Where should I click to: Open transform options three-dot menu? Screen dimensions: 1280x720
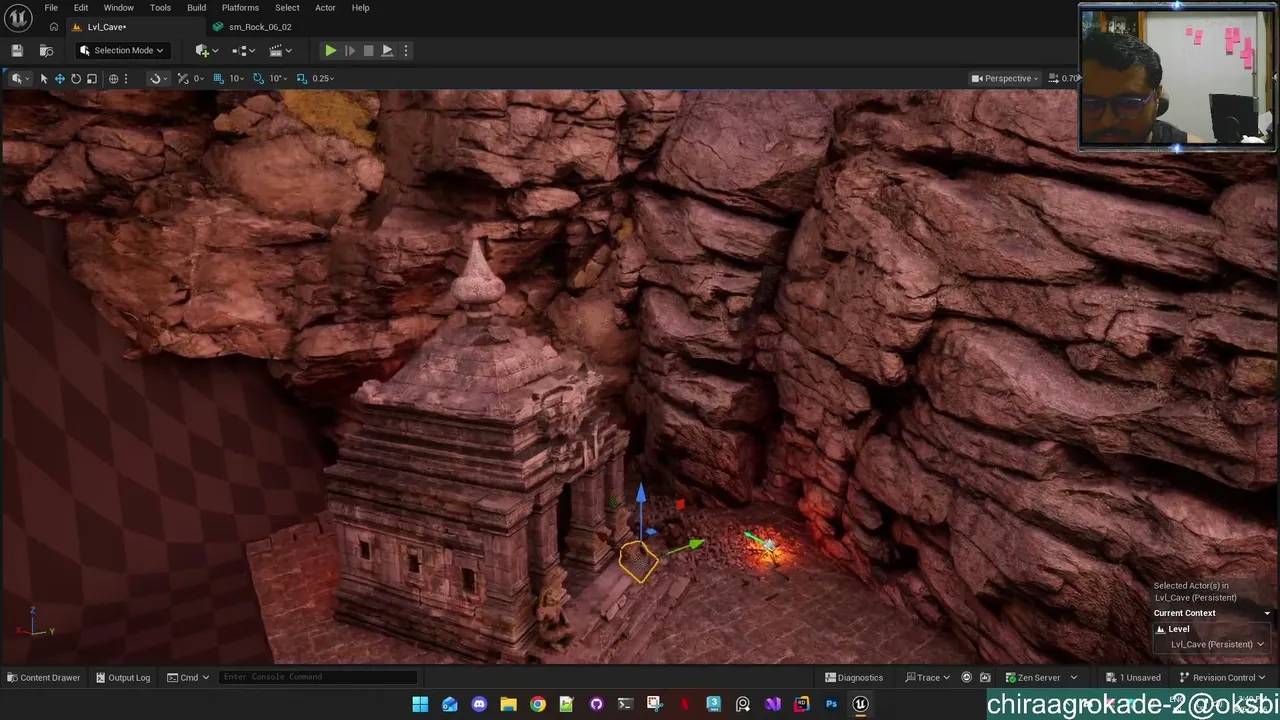click(125, 78)
